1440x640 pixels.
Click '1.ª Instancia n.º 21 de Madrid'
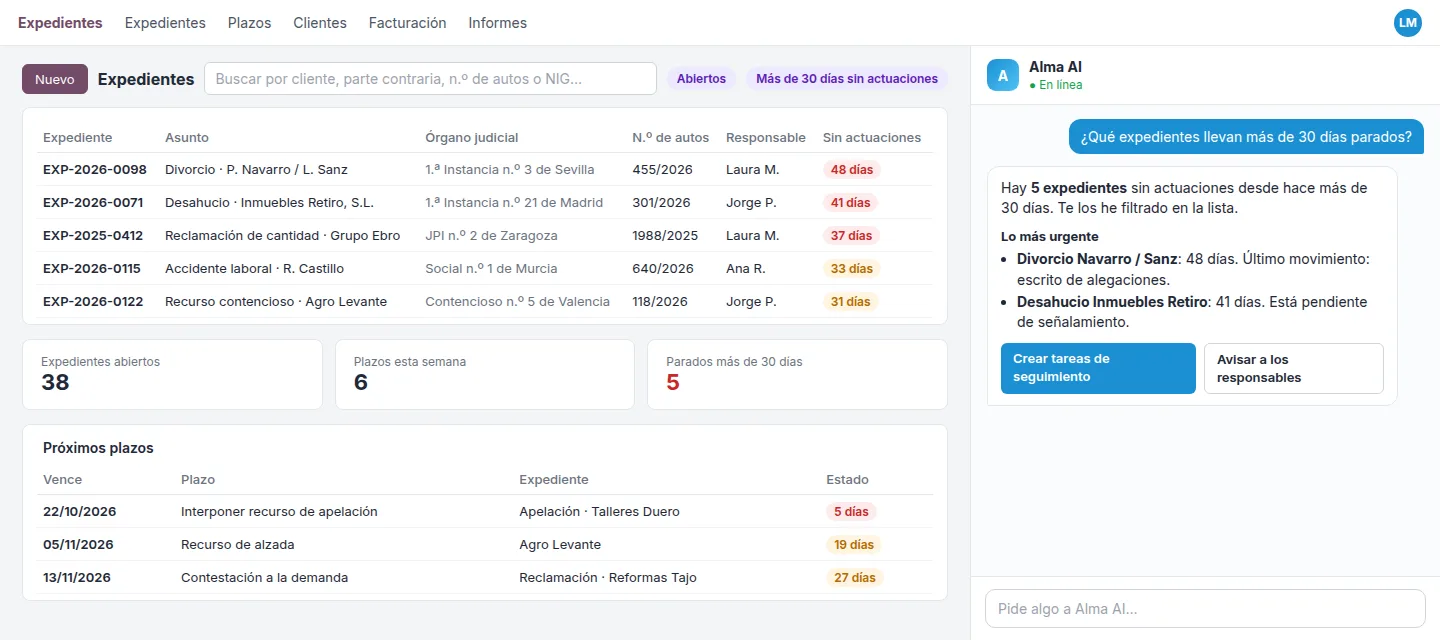tap(514, 203)
